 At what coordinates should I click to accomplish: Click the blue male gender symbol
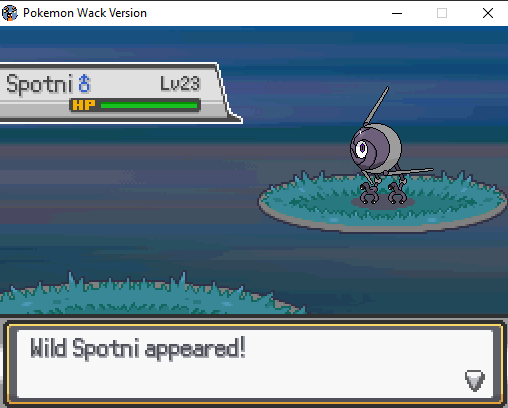point(84,83)
